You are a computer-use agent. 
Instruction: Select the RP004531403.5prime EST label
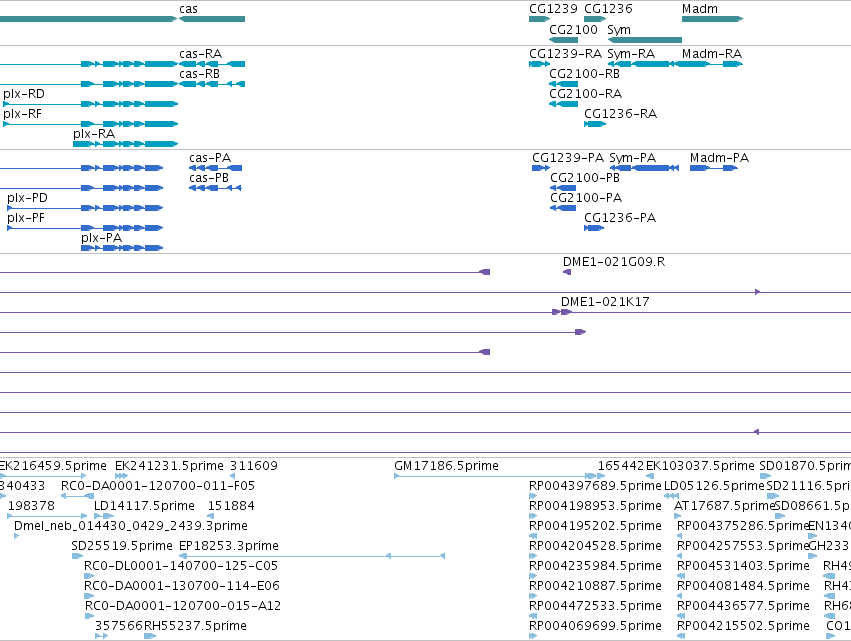point(743,566)
